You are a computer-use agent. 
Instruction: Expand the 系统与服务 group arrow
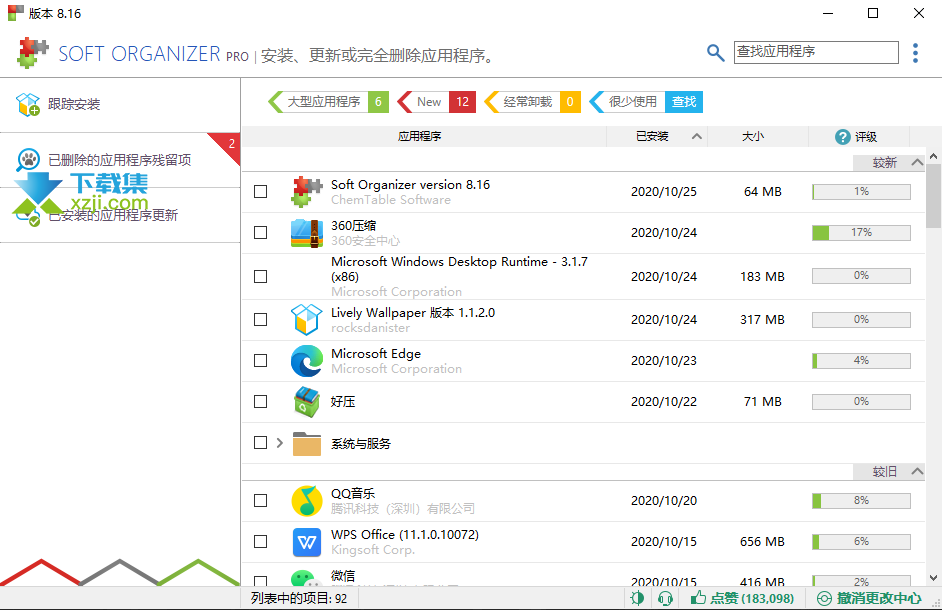pos(280,443)
